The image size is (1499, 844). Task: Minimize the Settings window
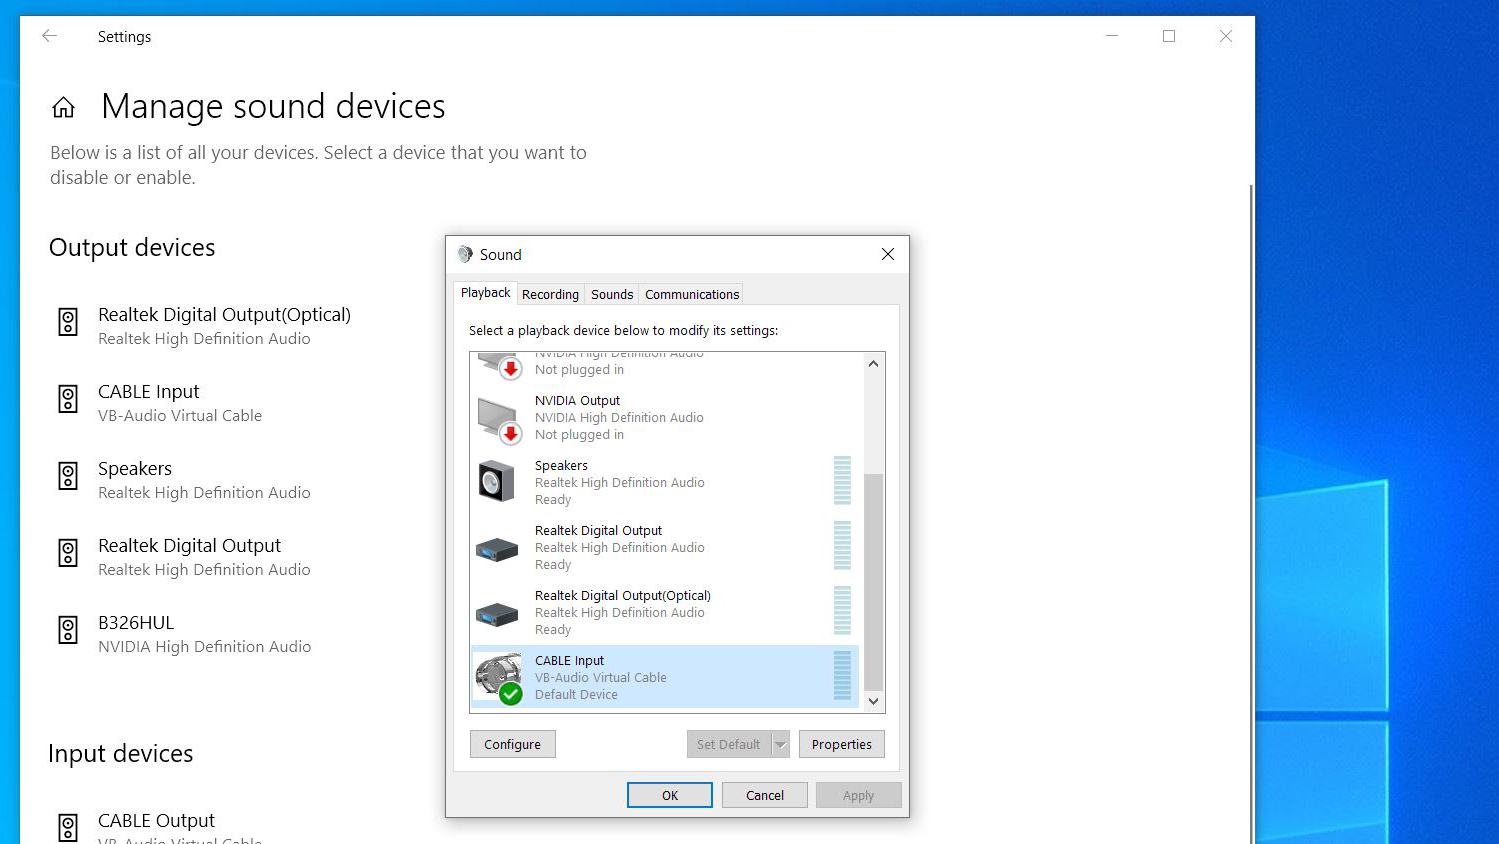1112,36
